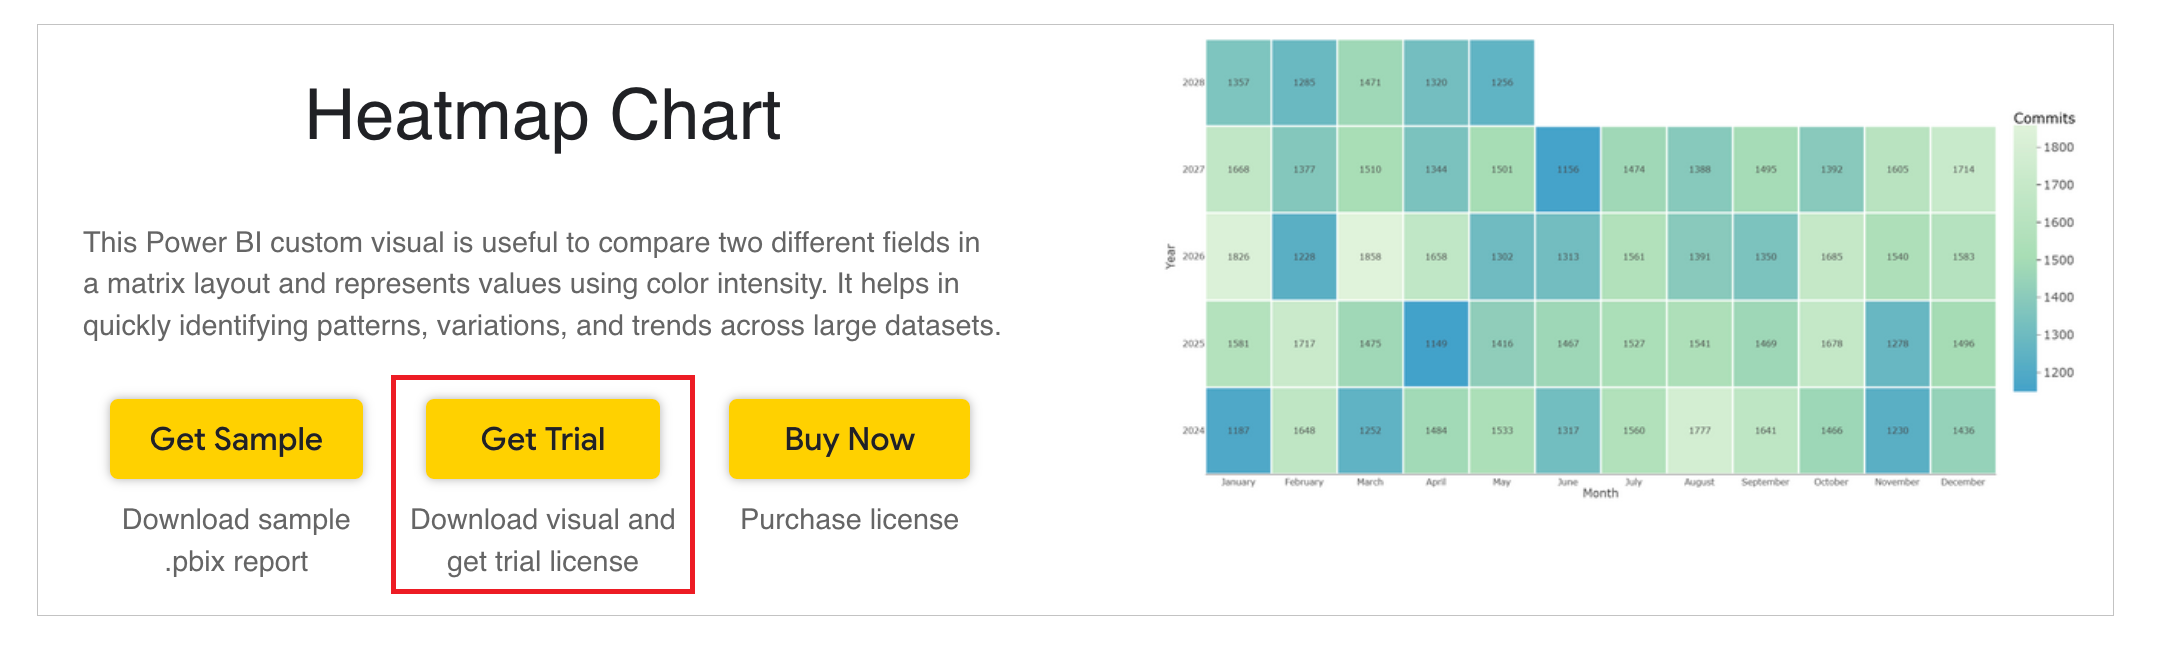Click the 'Purchase license' caption text
Image resolution: width=2161 pixels, height=653 pixels.
click(x=849, y=519)
